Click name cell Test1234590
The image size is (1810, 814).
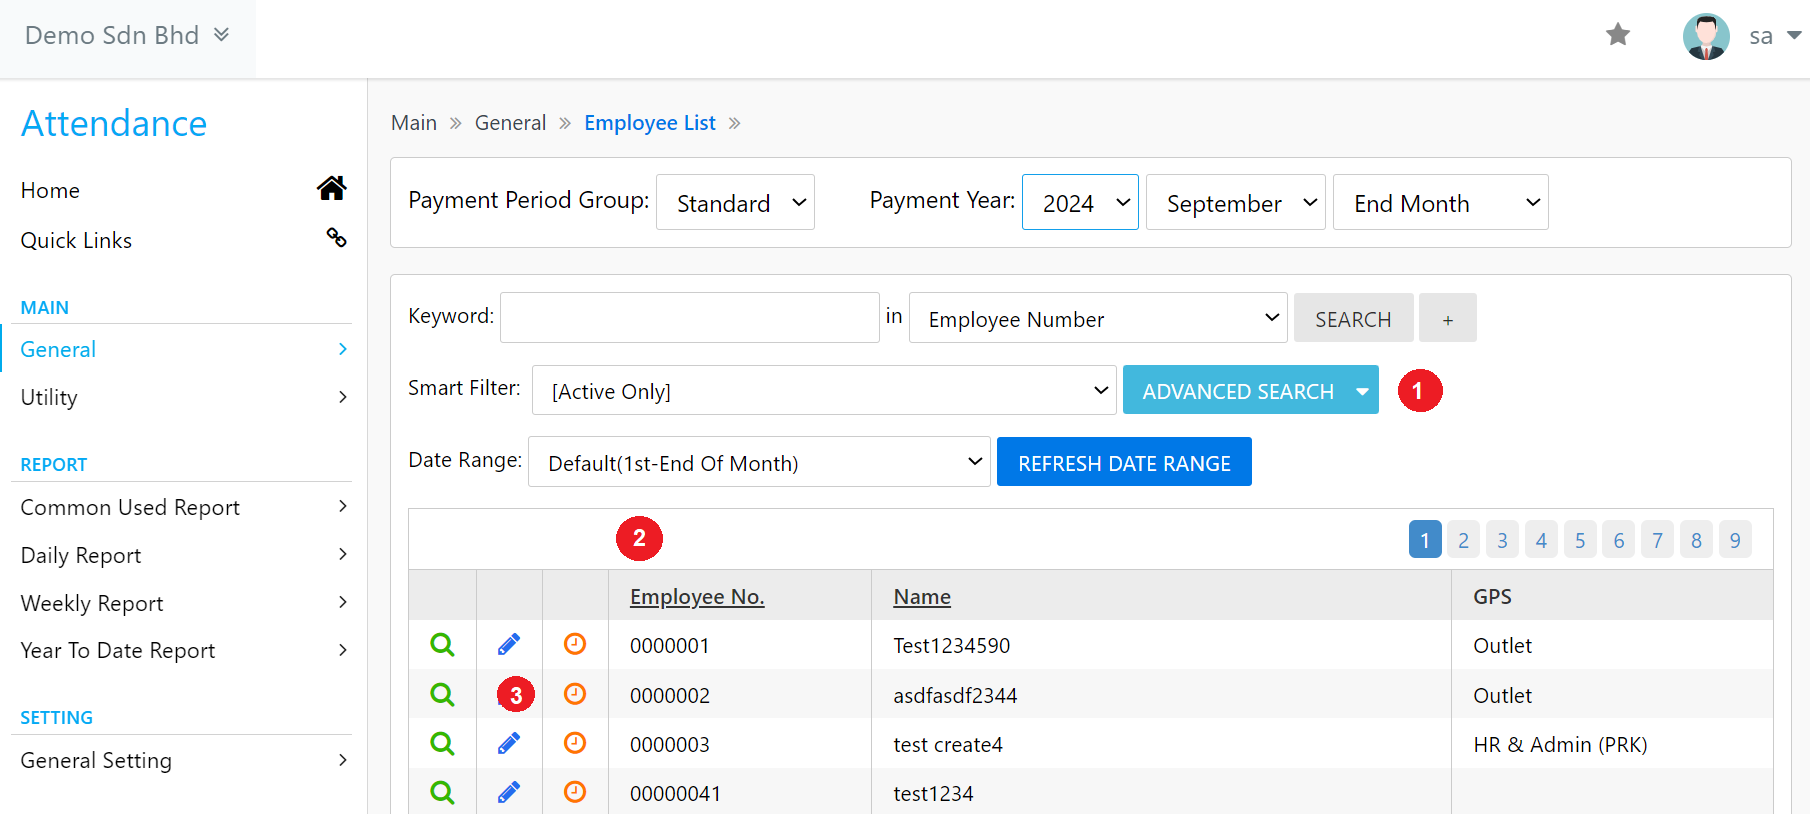tap(952, 645)
